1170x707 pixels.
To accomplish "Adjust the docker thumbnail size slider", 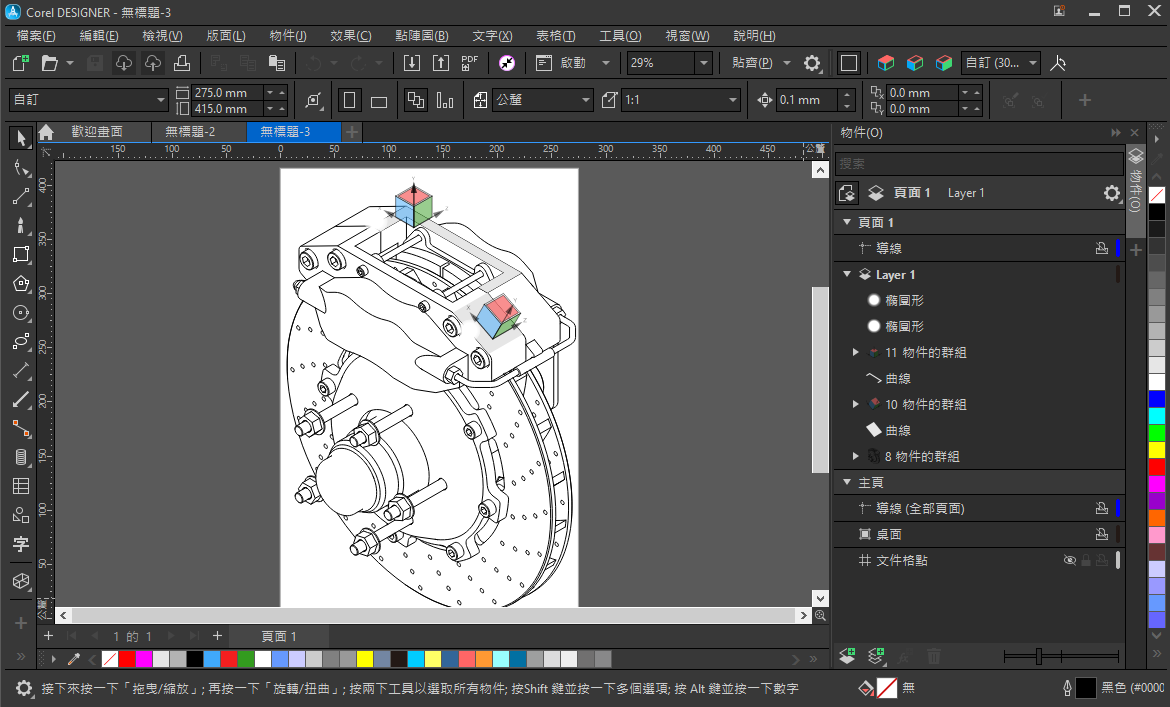I will coord(1039,656).
